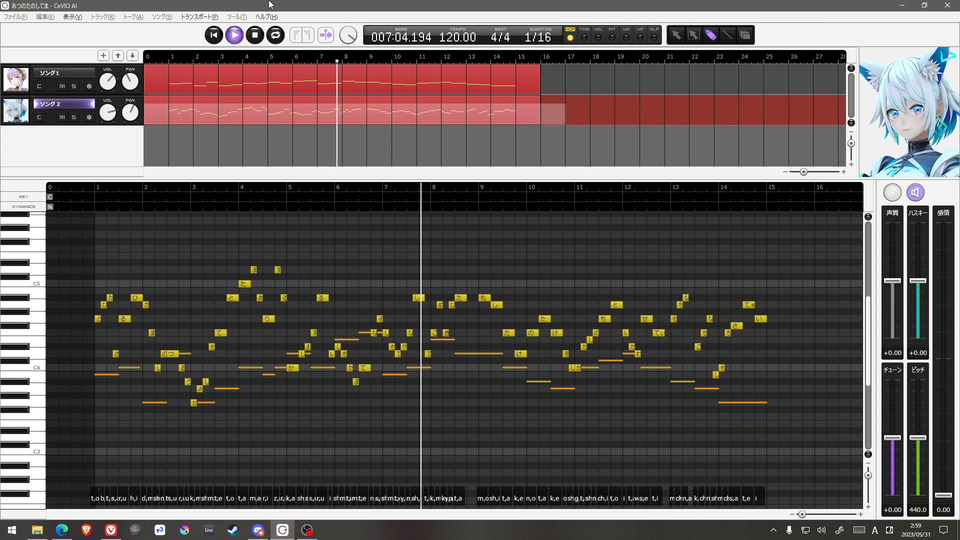Open the 編集 menu
The width and height of the screenshot is (960, 540).
point(45,17)
